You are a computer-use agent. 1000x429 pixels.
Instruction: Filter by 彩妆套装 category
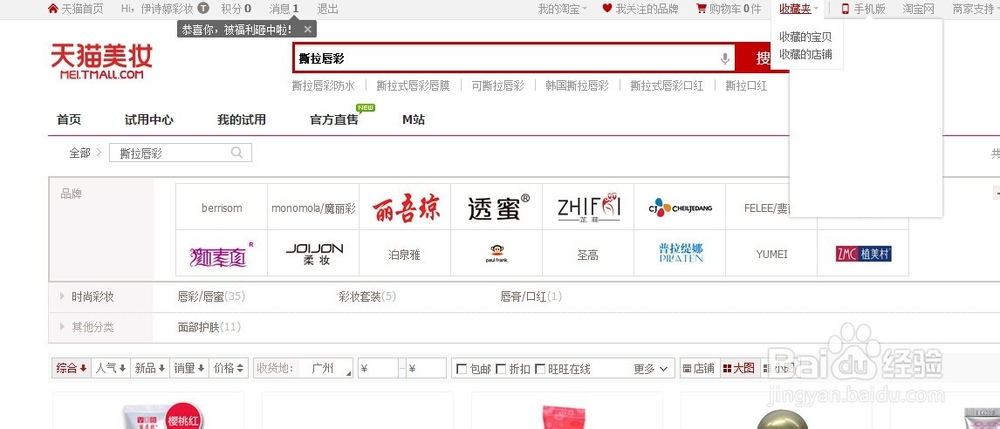coord(367,296)
